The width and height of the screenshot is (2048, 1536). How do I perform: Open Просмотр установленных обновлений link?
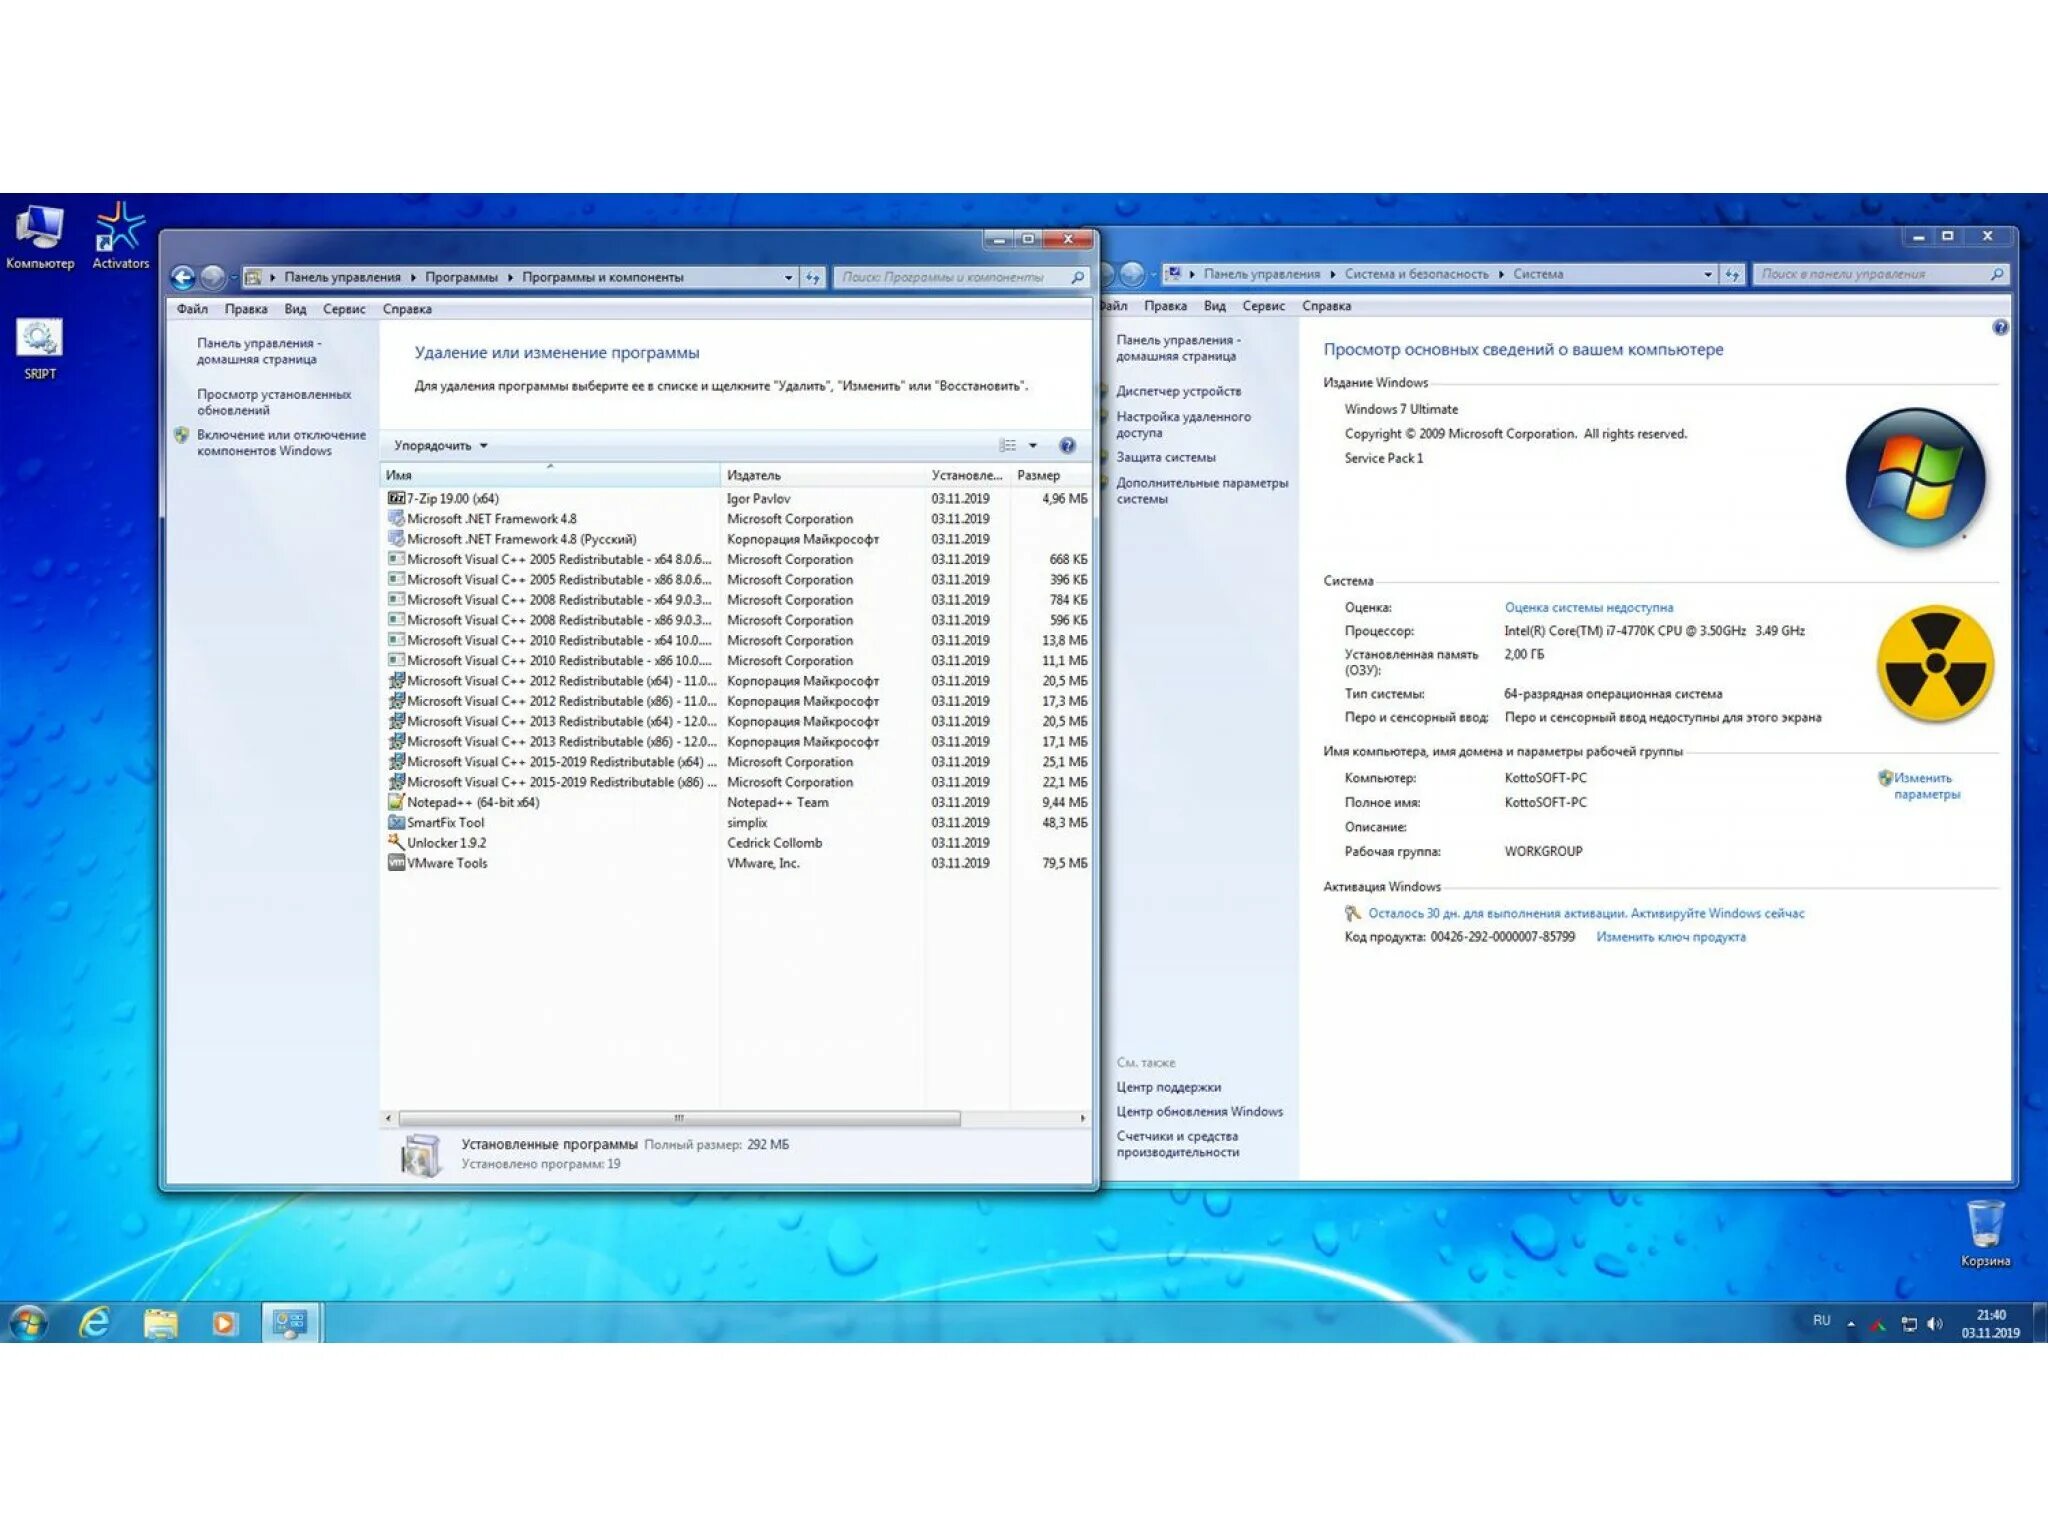273,402
